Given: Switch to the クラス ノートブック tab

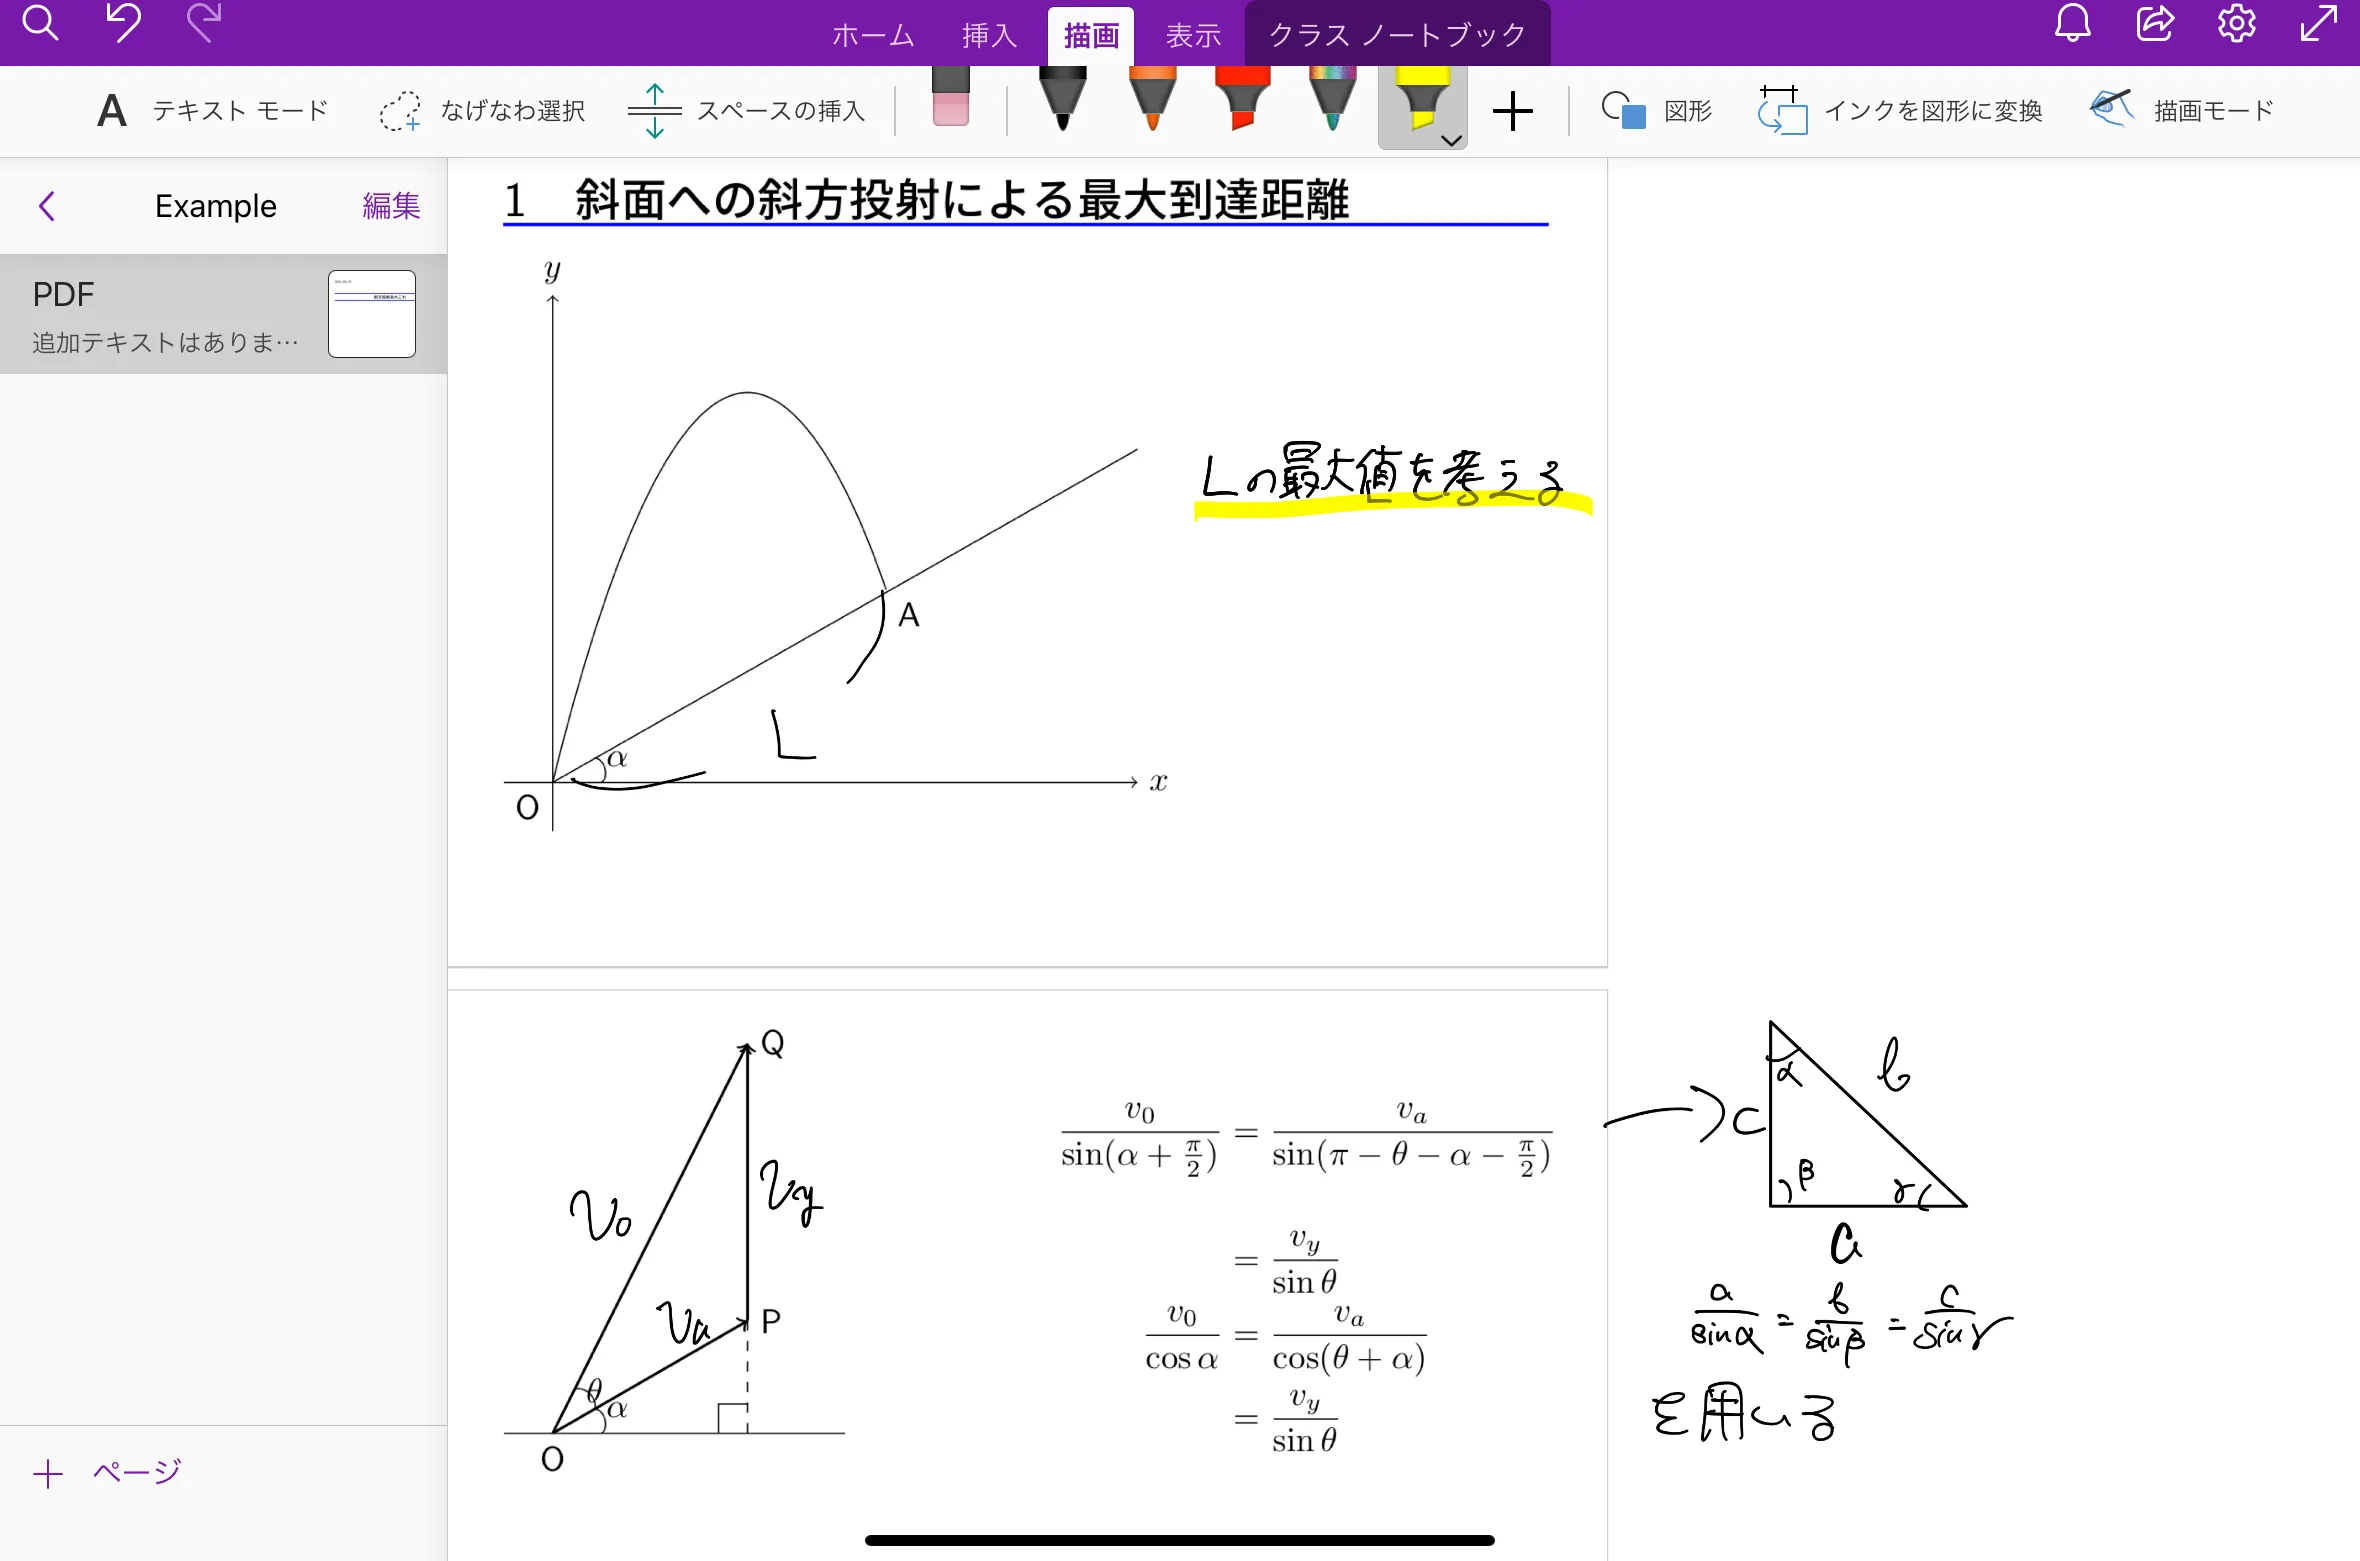Looking at the screenshot, I should pyautogui.click(x=1397, y=36).
